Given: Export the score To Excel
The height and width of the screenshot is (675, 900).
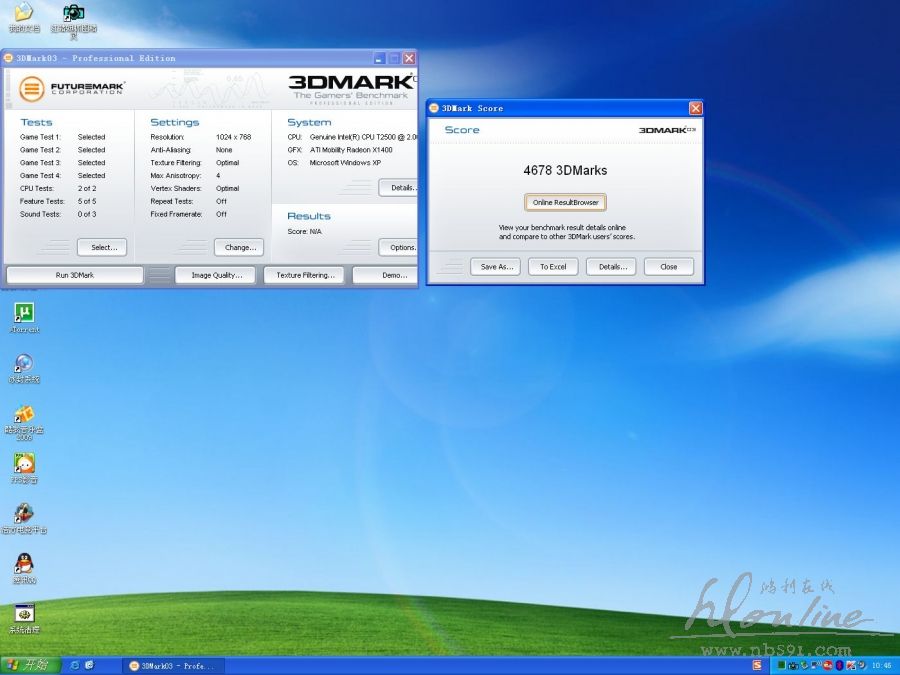Looking at the screenshot, I should [553, 267].
